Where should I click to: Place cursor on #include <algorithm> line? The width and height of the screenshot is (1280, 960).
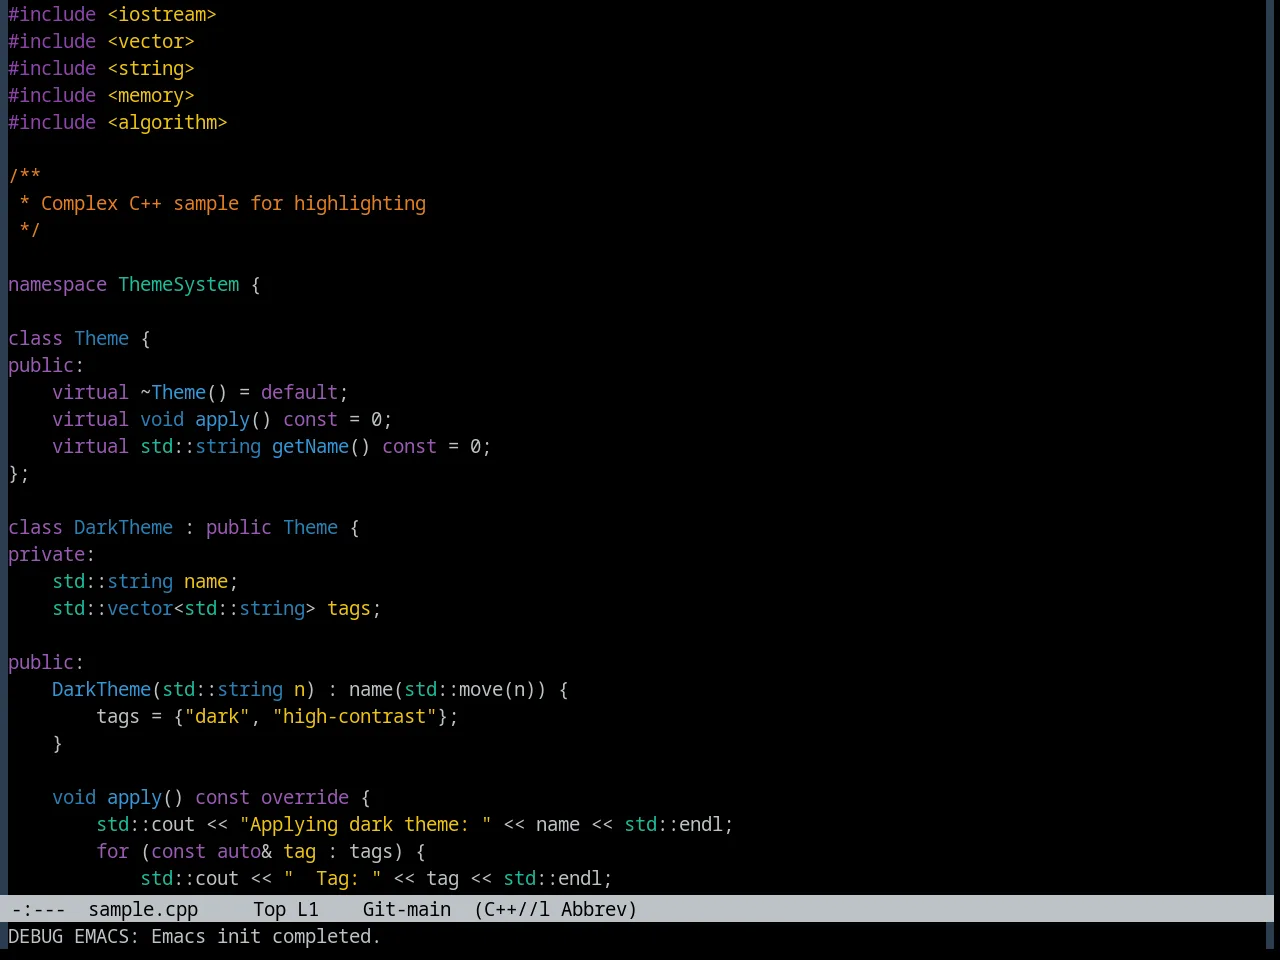click(x=118, y=122)
